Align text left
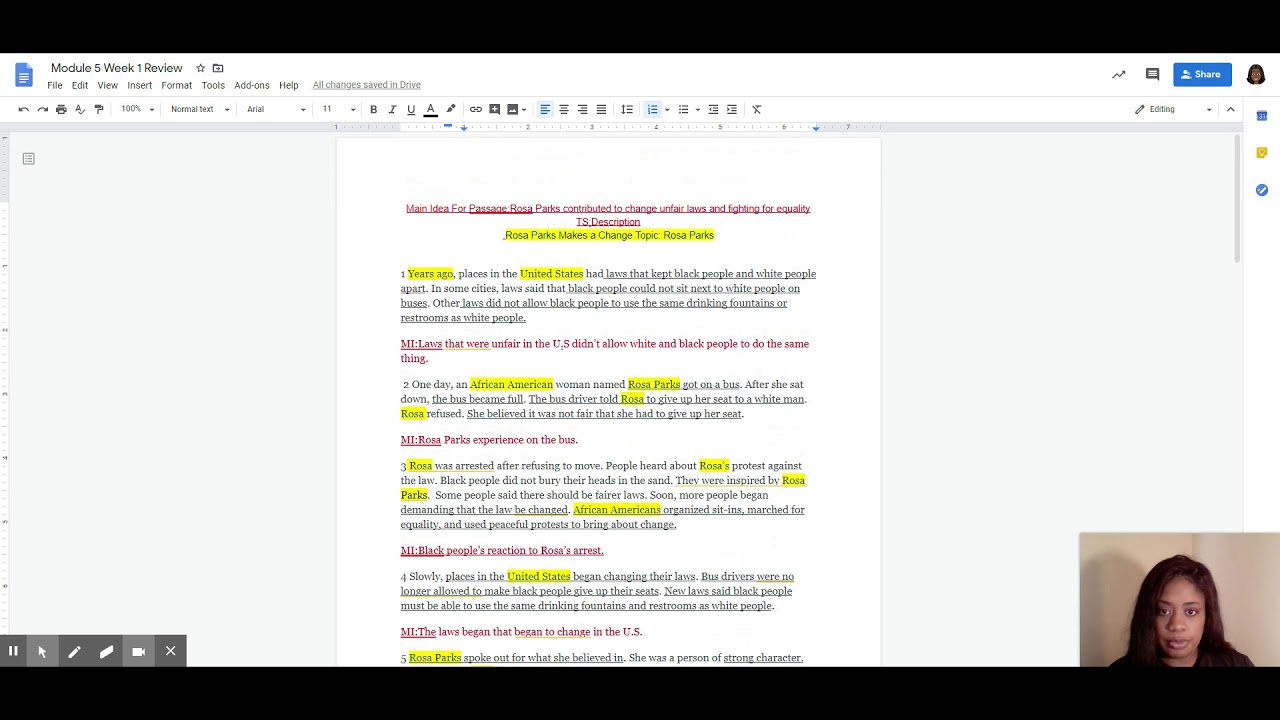Screen dimensions: 1280x720 point(545,109)
